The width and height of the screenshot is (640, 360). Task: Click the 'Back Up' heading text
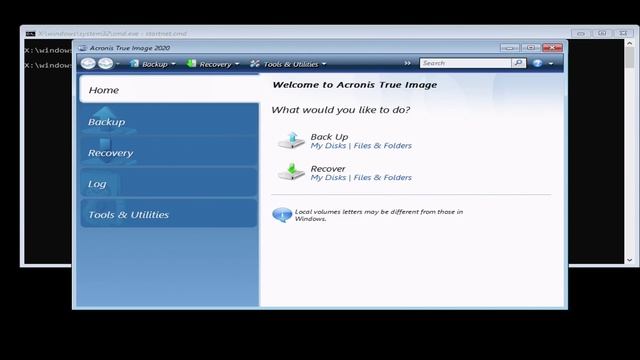(329, 137)
